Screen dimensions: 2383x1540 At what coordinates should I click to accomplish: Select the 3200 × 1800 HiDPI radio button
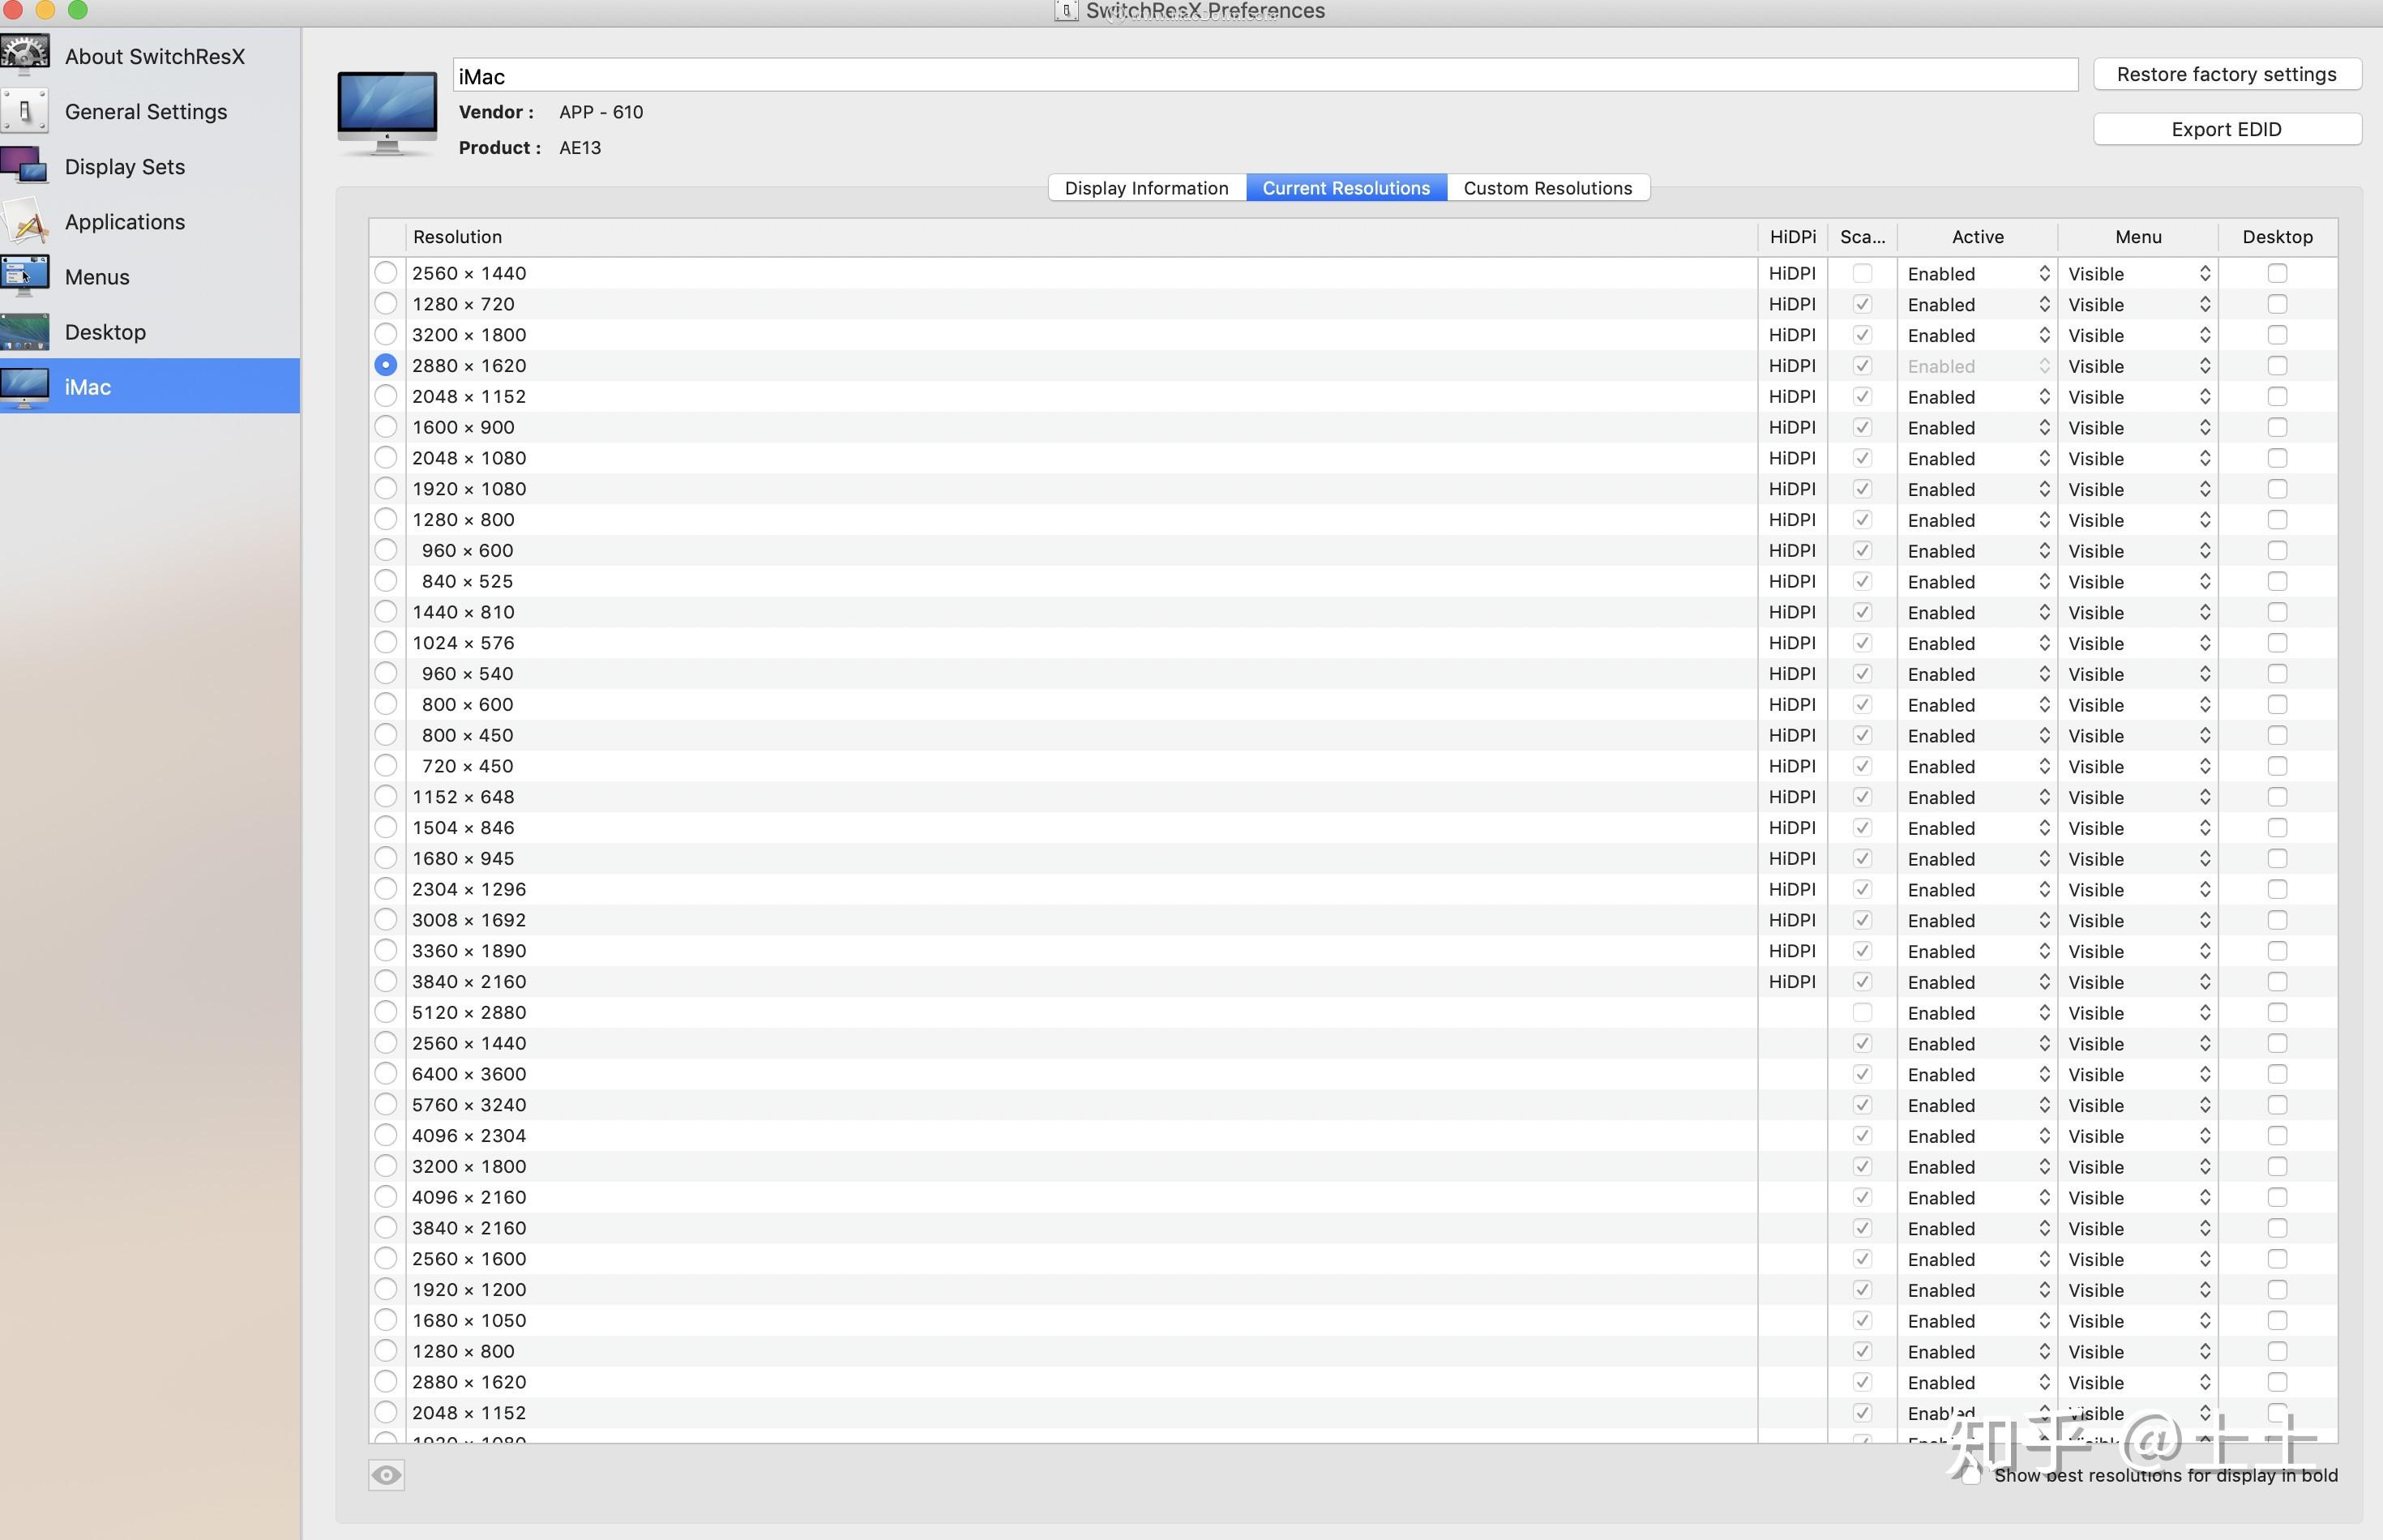pos(385,335)
